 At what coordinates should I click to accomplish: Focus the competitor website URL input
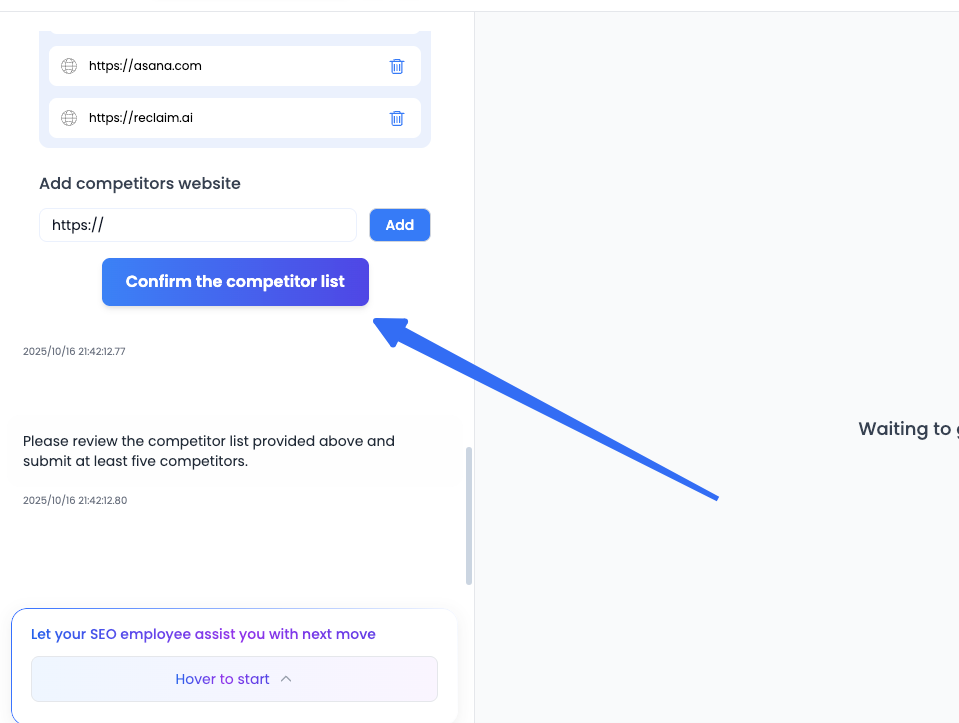pyautogui.click(x=198, y=225)
